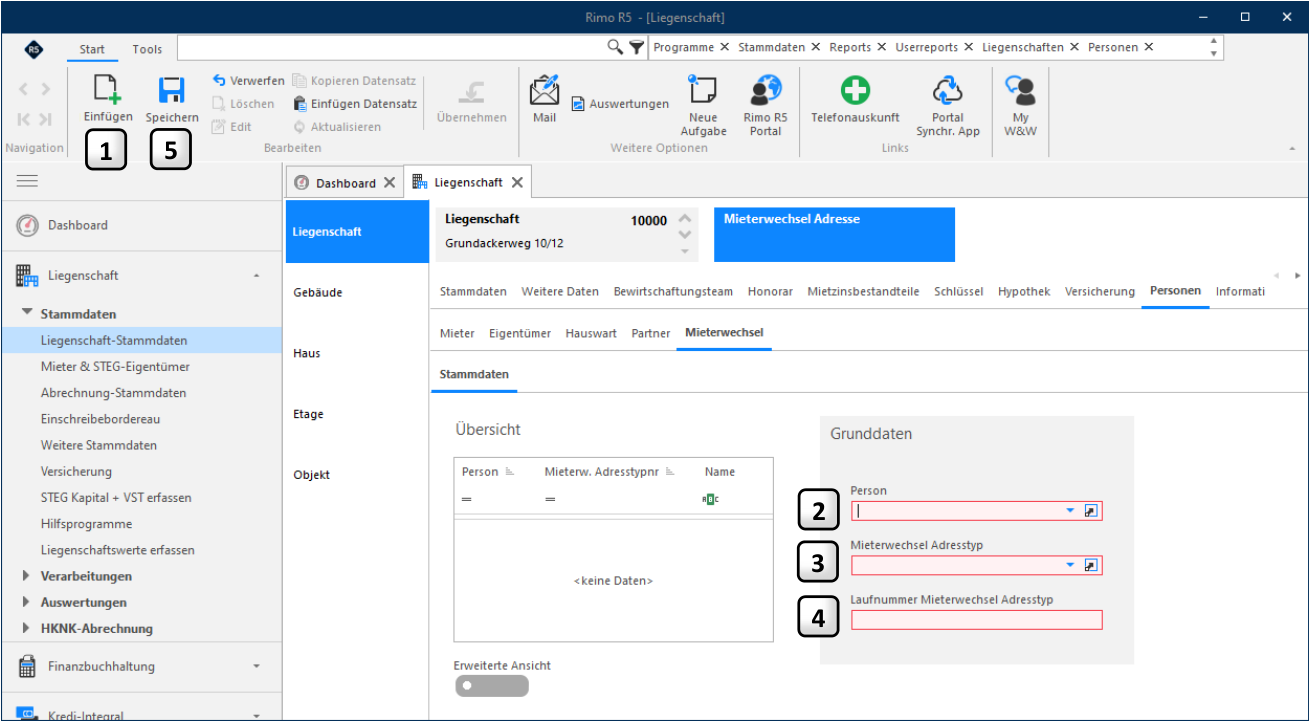The width and height of the screenshot is (1309, 723).
Task: Open Dashboard in the left sidebar
Action: coord(78,225)
